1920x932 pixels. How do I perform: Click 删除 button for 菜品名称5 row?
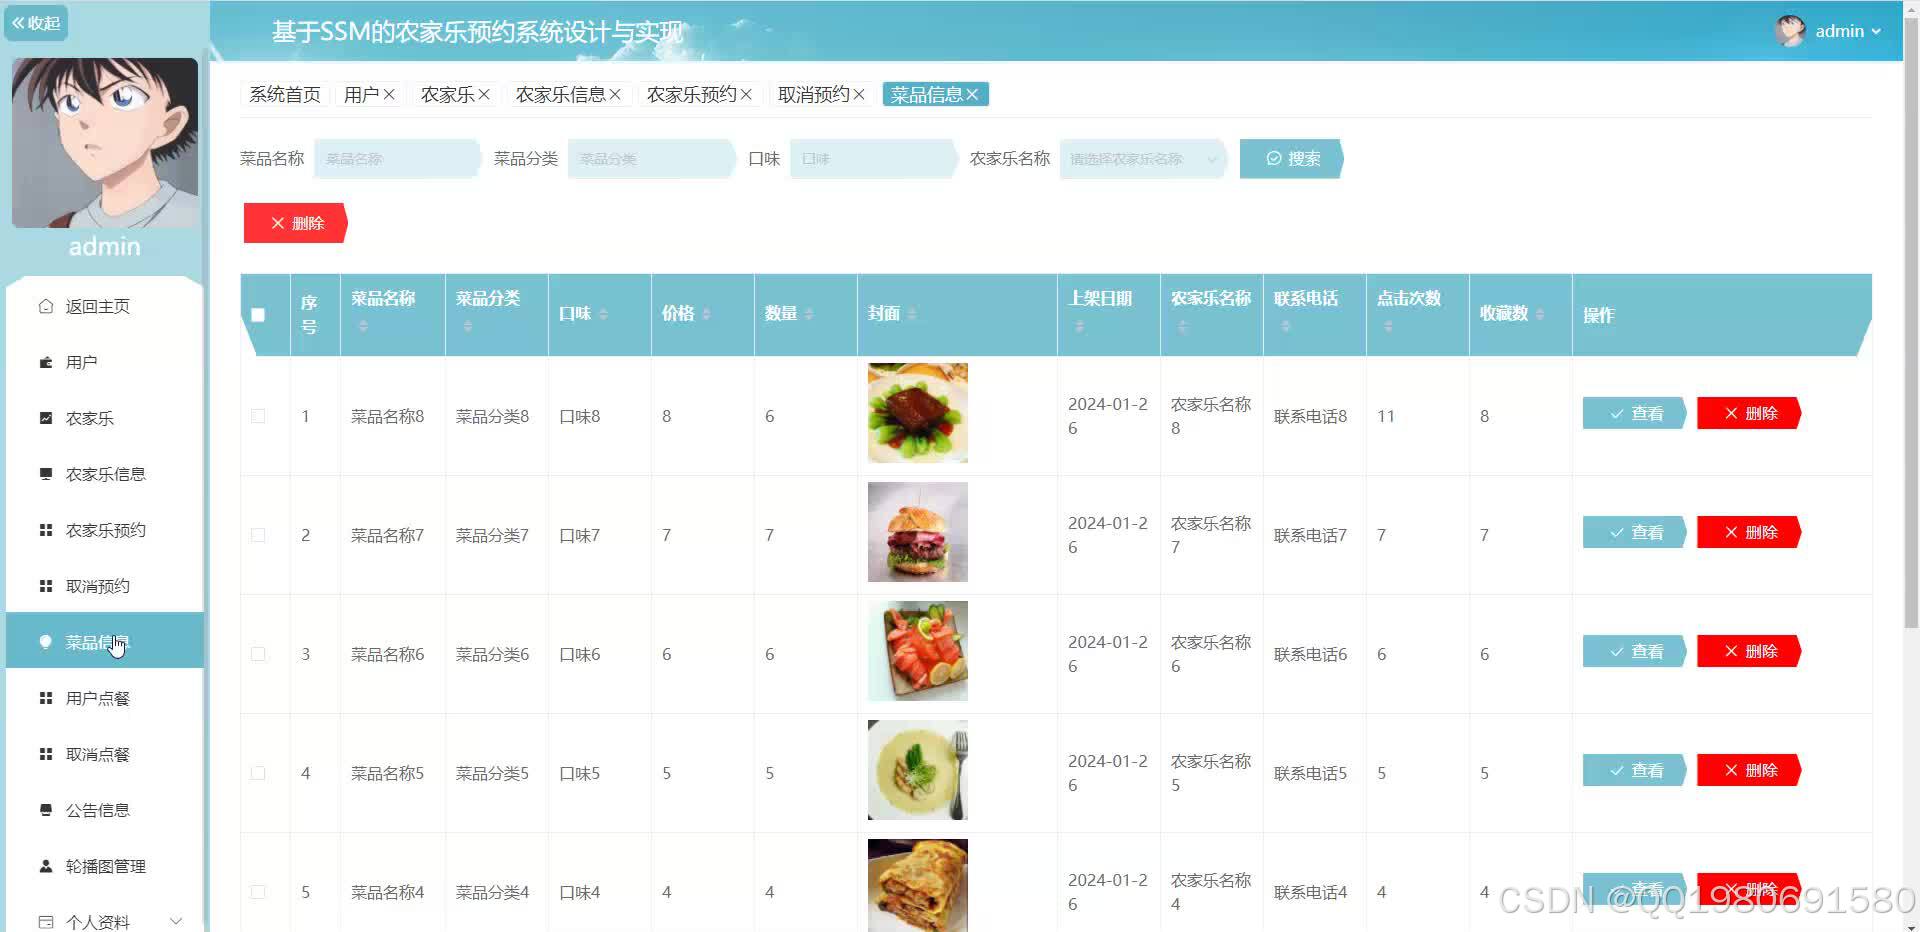click(x=1749, y=770)
